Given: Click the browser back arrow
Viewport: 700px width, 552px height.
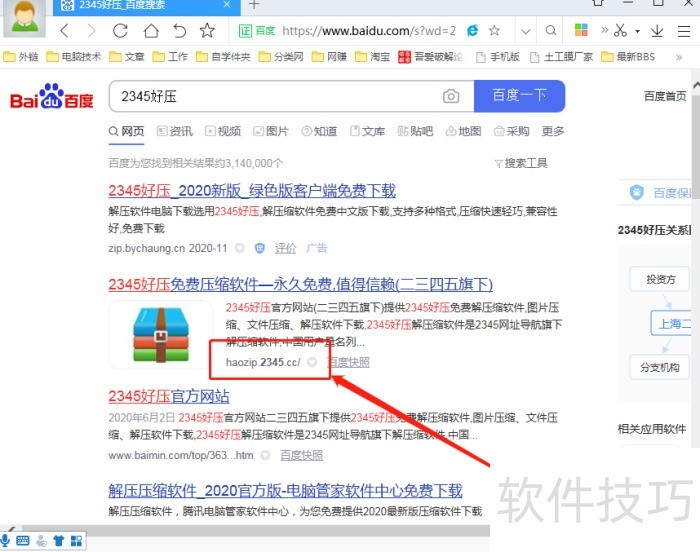Looking at the screenshot, I should click(x=64, y=31).
